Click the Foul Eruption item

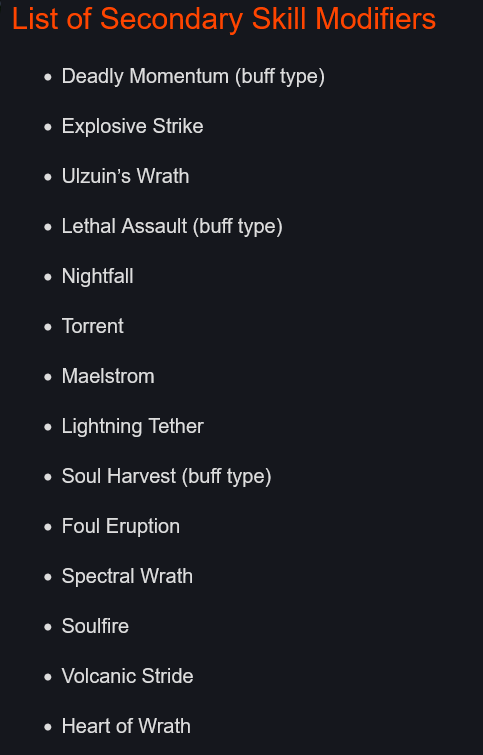click(x=120, y=526)
